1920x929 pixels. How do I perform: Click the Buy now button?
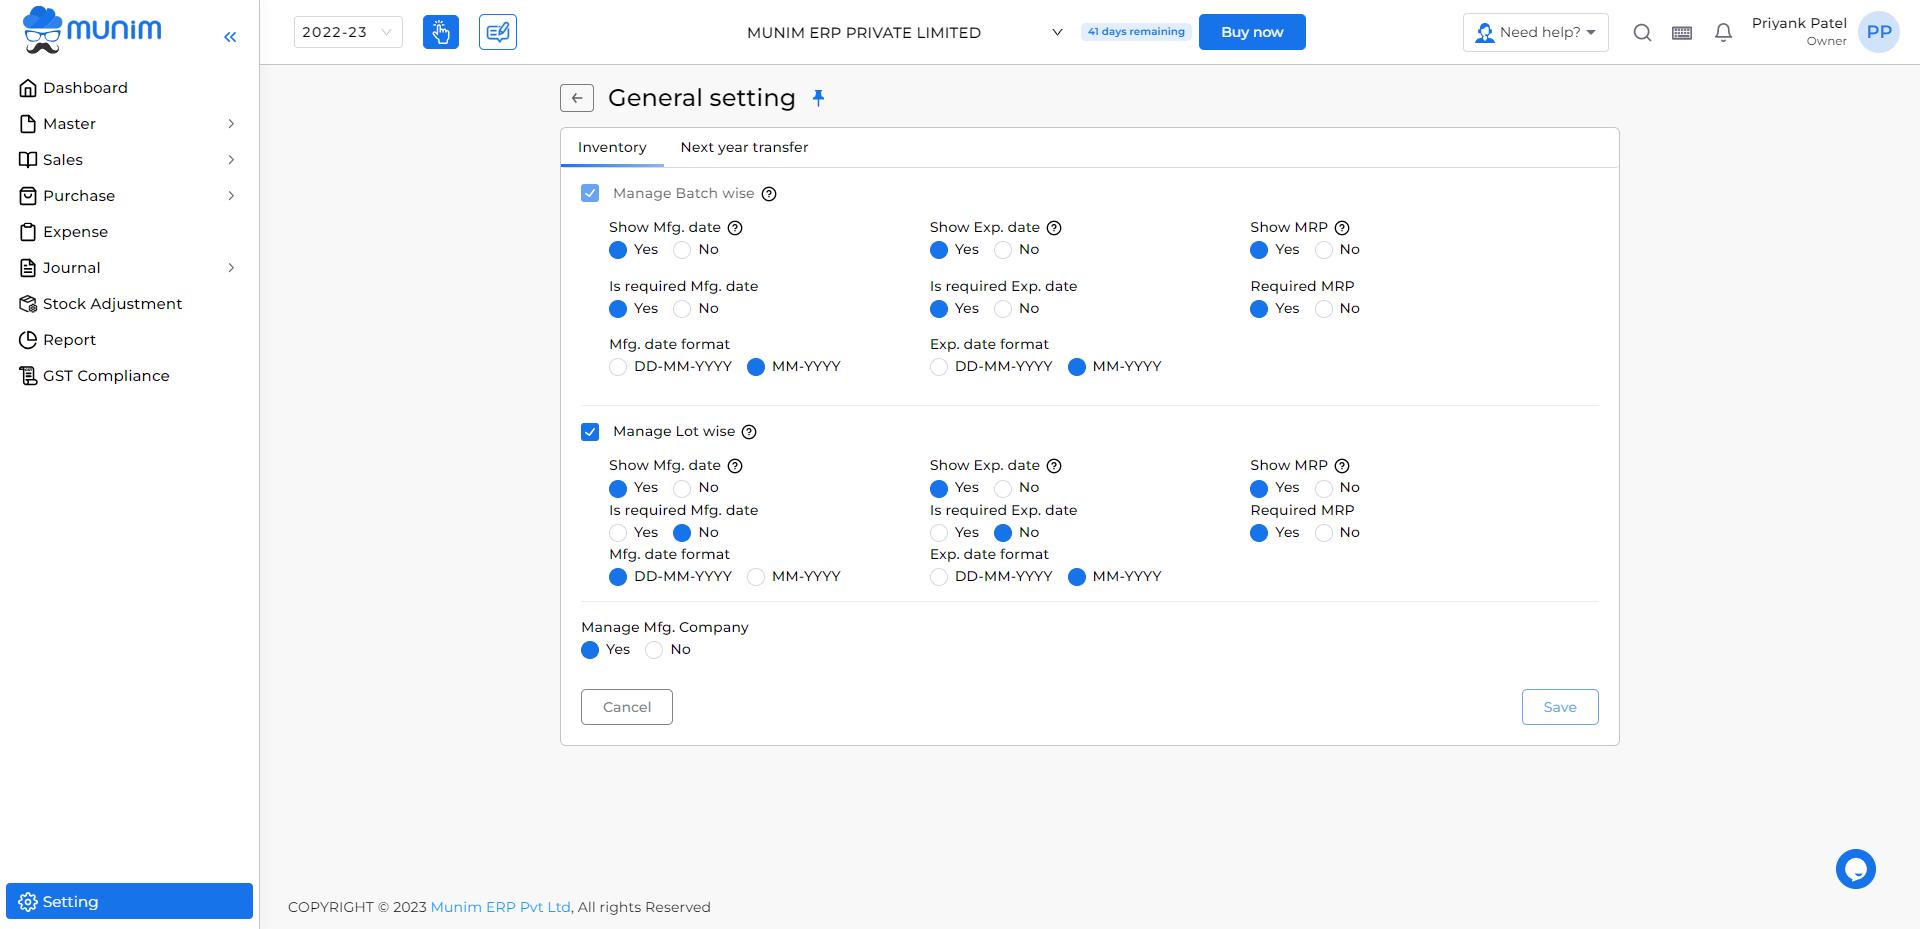(x=1251, y=31)
